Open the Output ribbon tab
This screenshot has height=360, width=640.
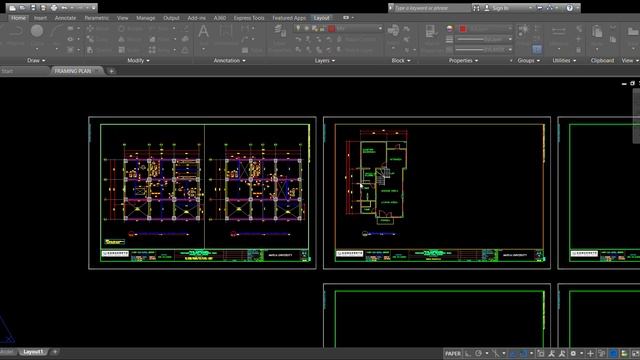(171, 18)
